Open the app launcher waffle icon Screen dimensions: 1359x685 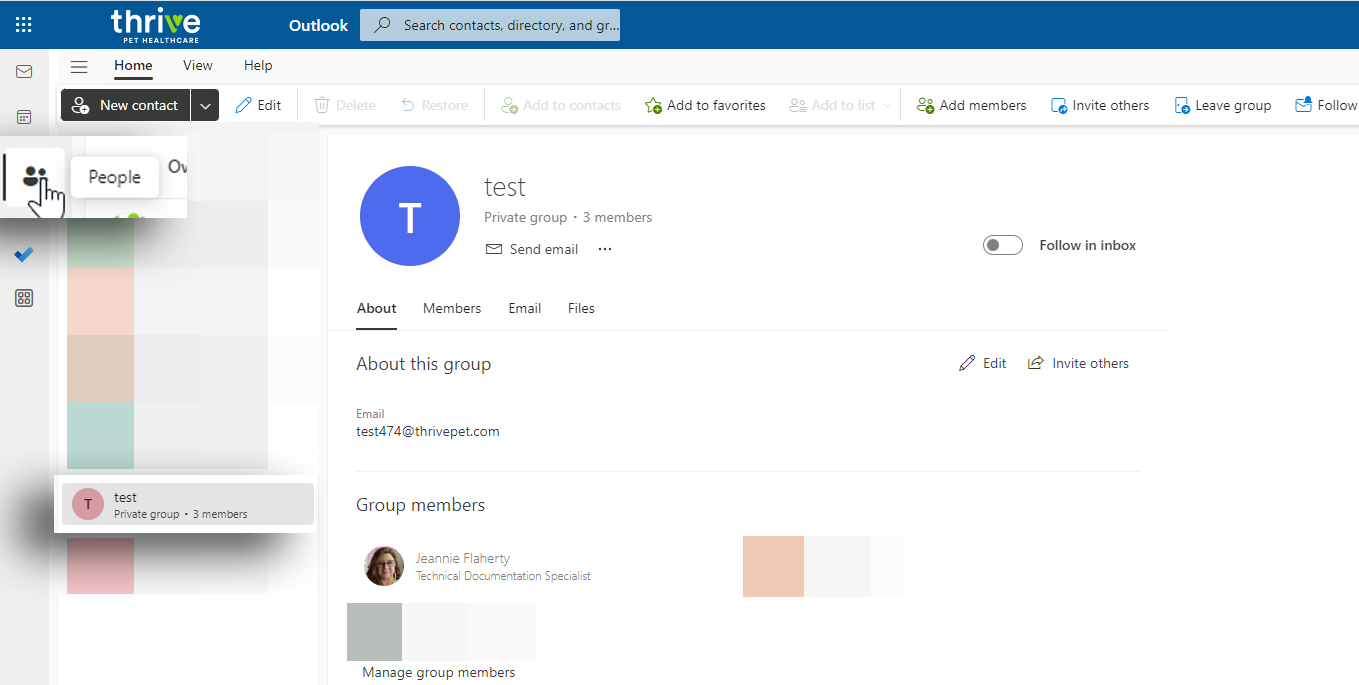24,25
